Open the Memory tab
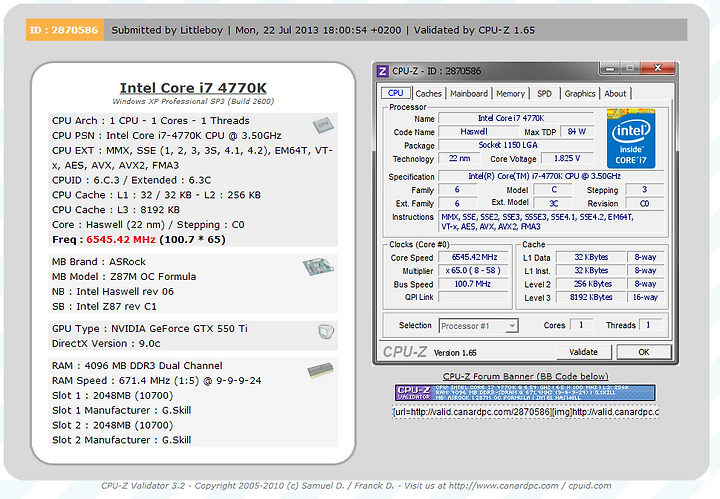Viewport: 720px width, 499px height. (510, 94)
